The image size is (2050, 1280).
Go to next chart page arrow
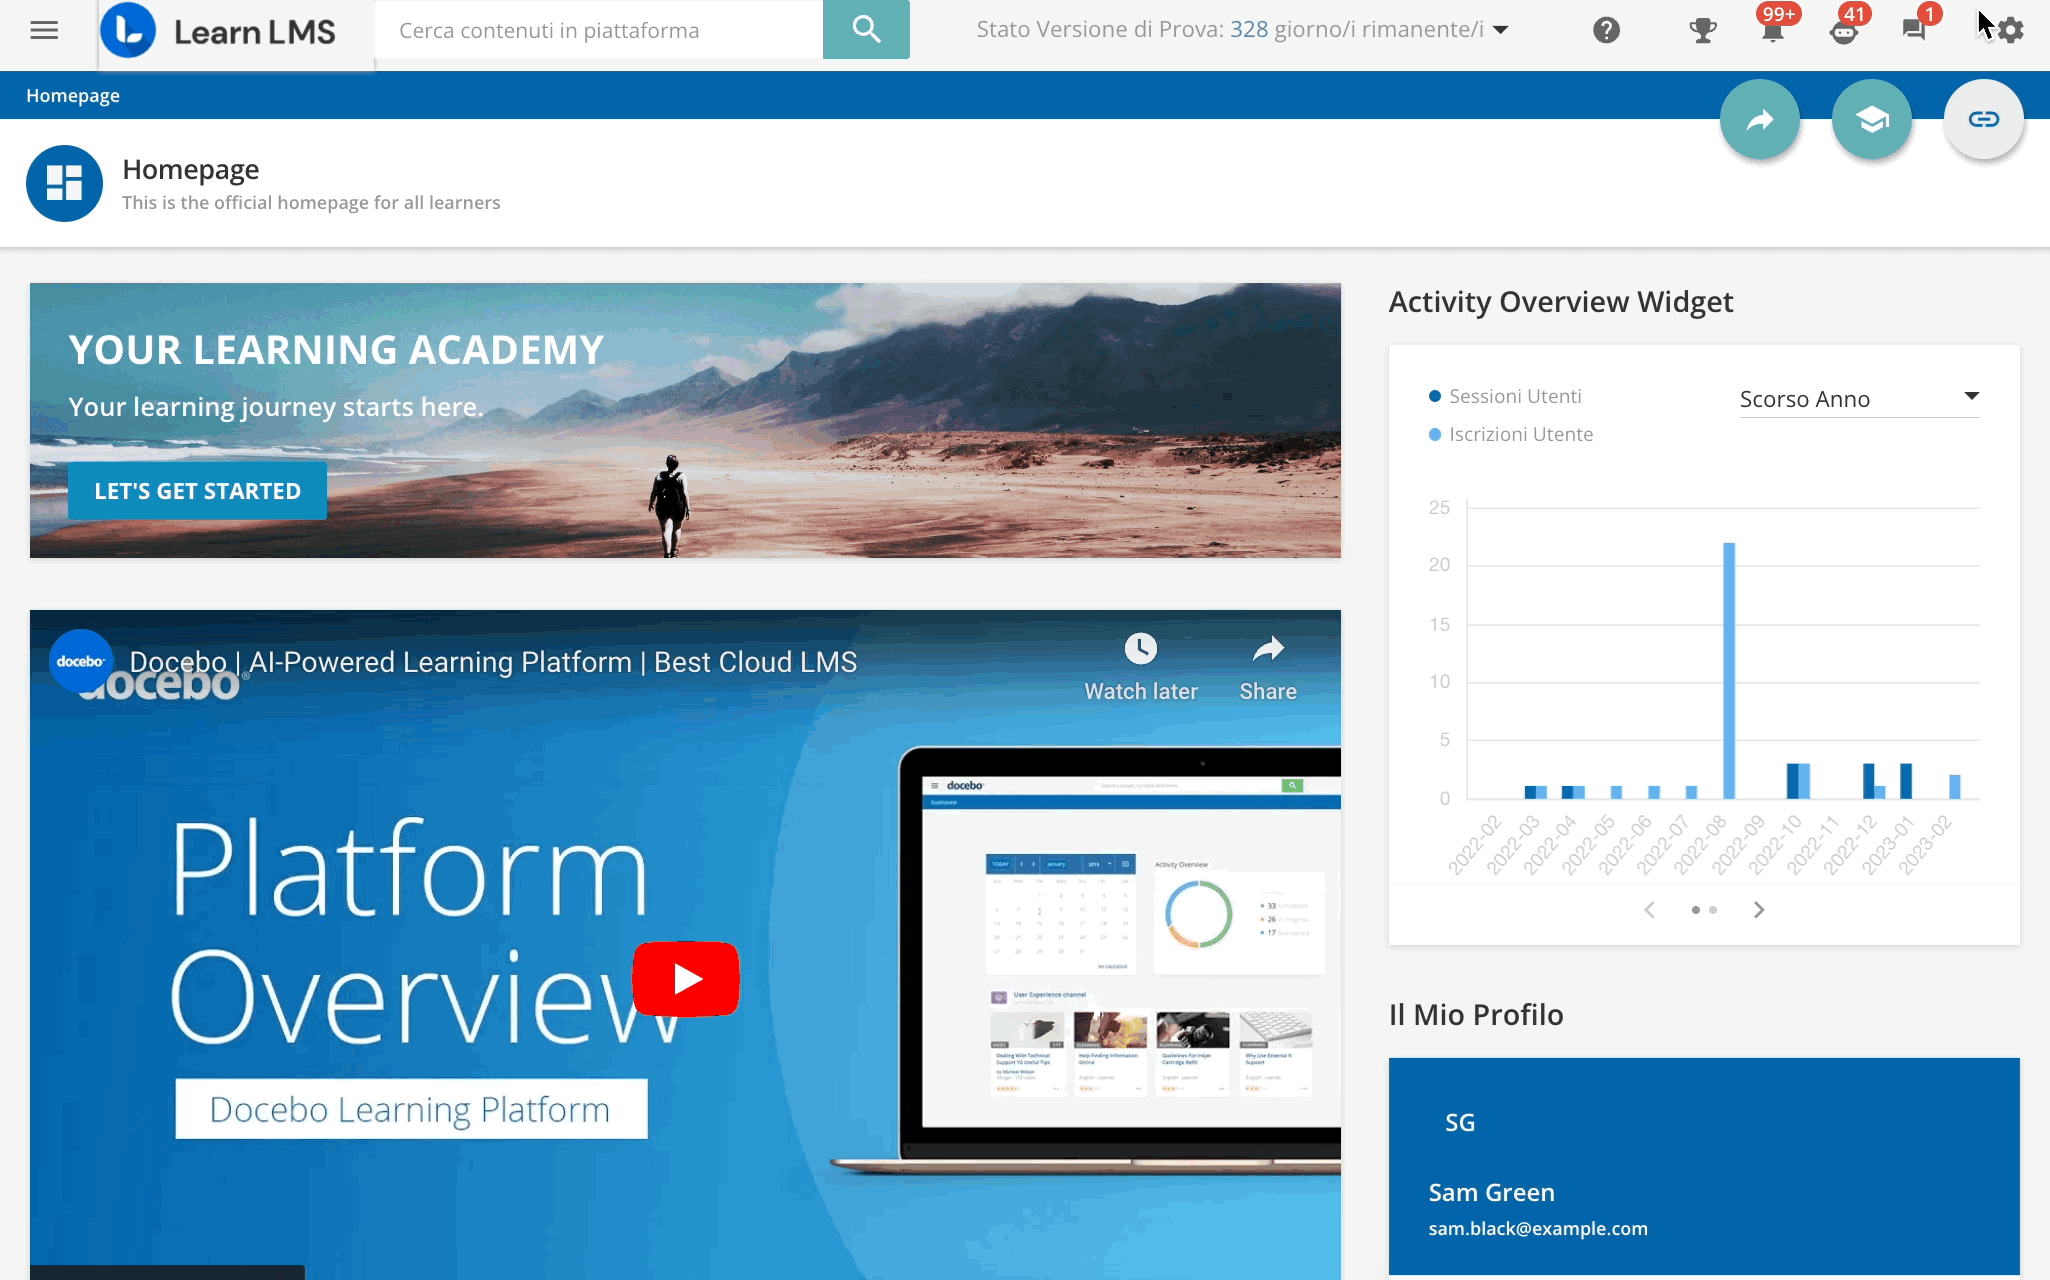tap(1759, 910)
